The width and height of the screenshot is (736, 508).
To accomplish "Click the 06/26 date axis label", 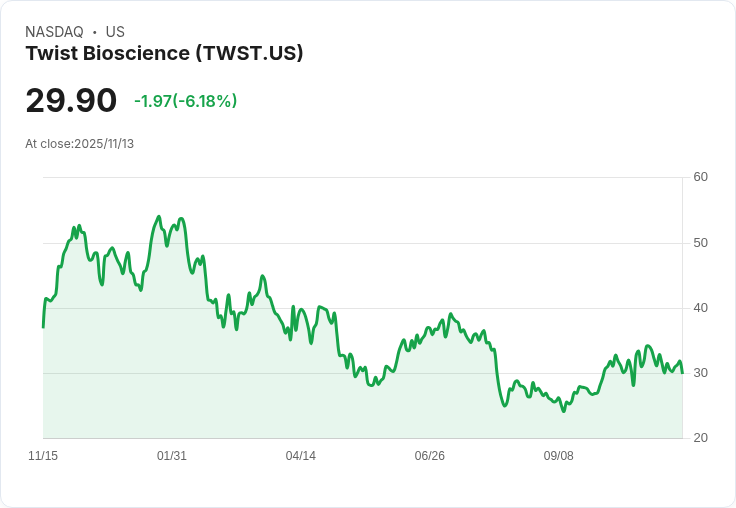I will 429,456.
